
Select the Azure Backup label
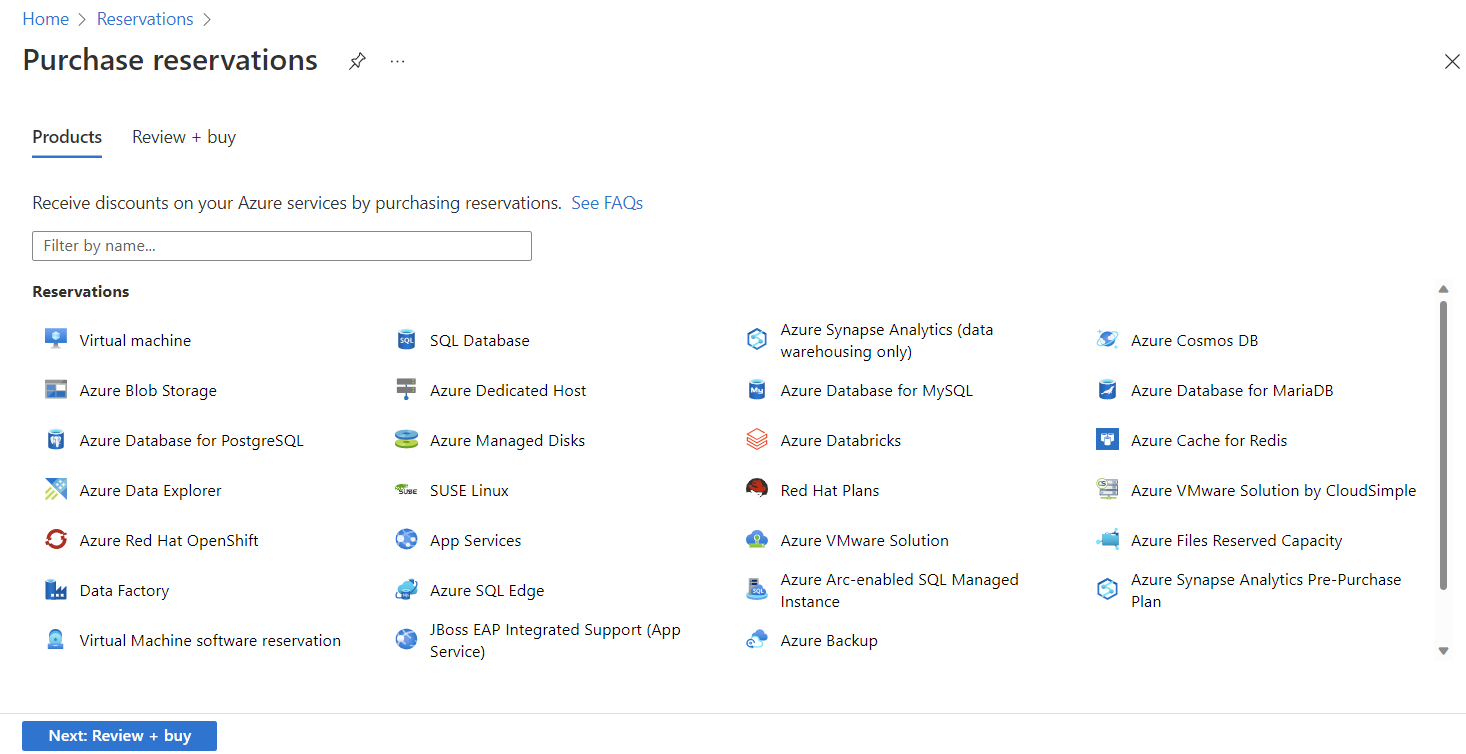tap(829, 641)
